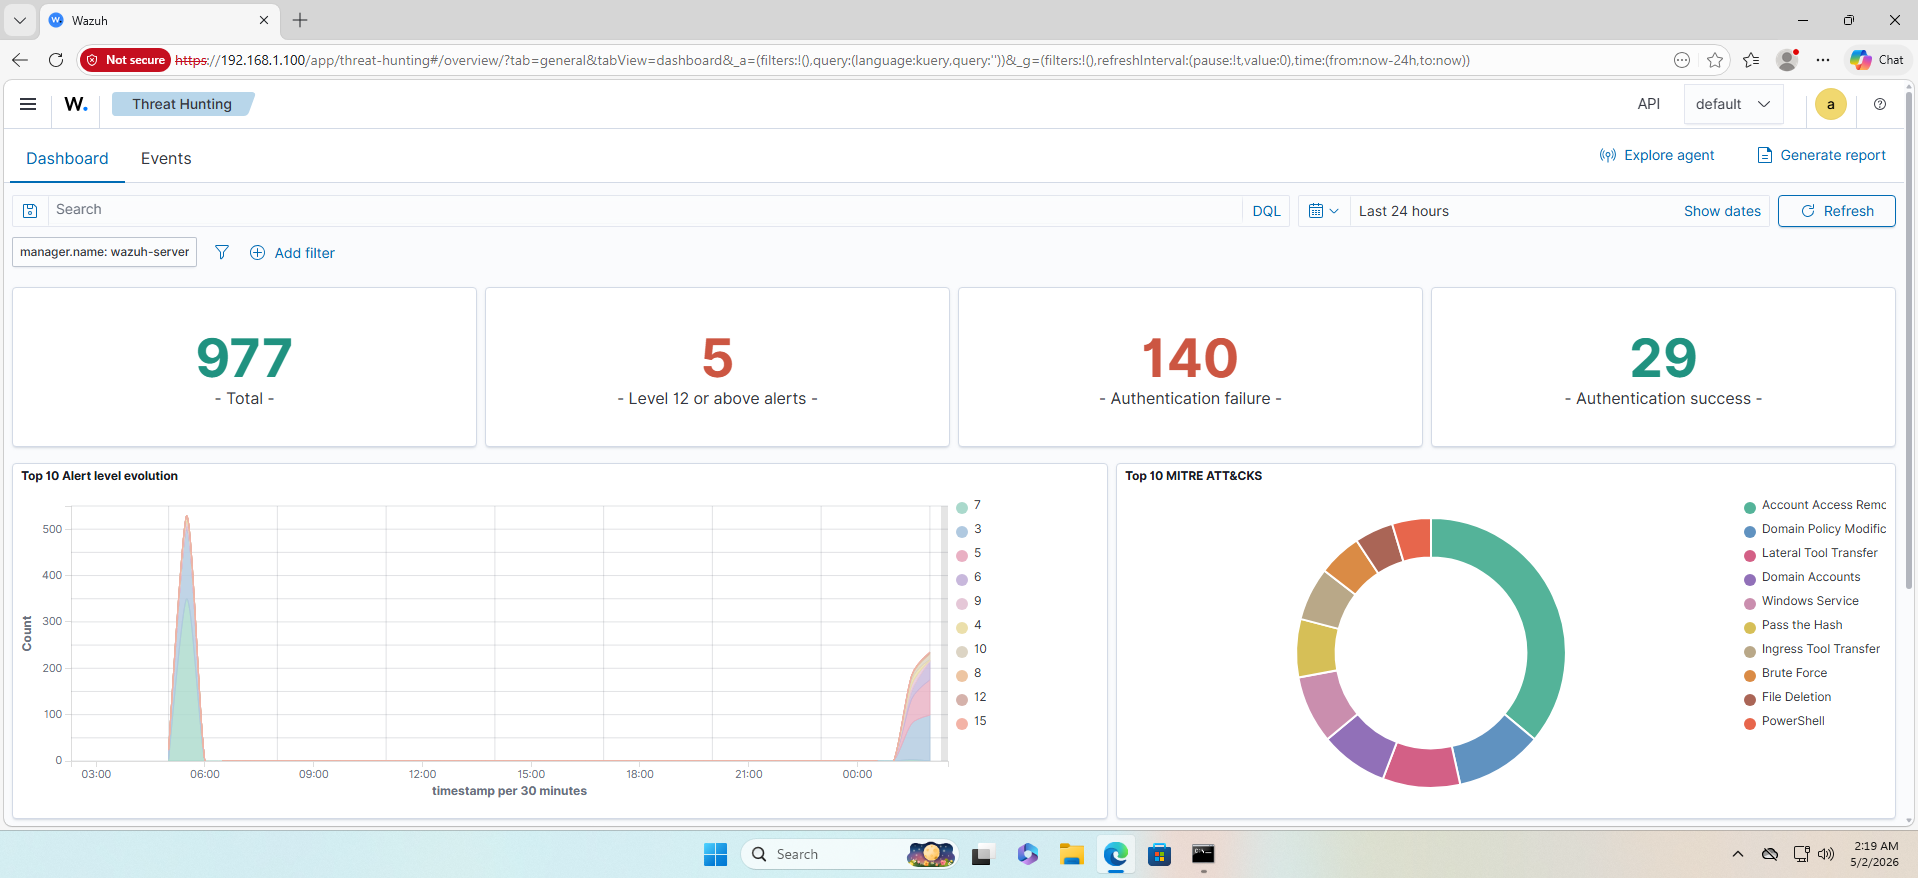Toggle level 7 legend color dot
Image resolution: width=1918 pixels, height=878 pixels.
(x=962, y=507)
